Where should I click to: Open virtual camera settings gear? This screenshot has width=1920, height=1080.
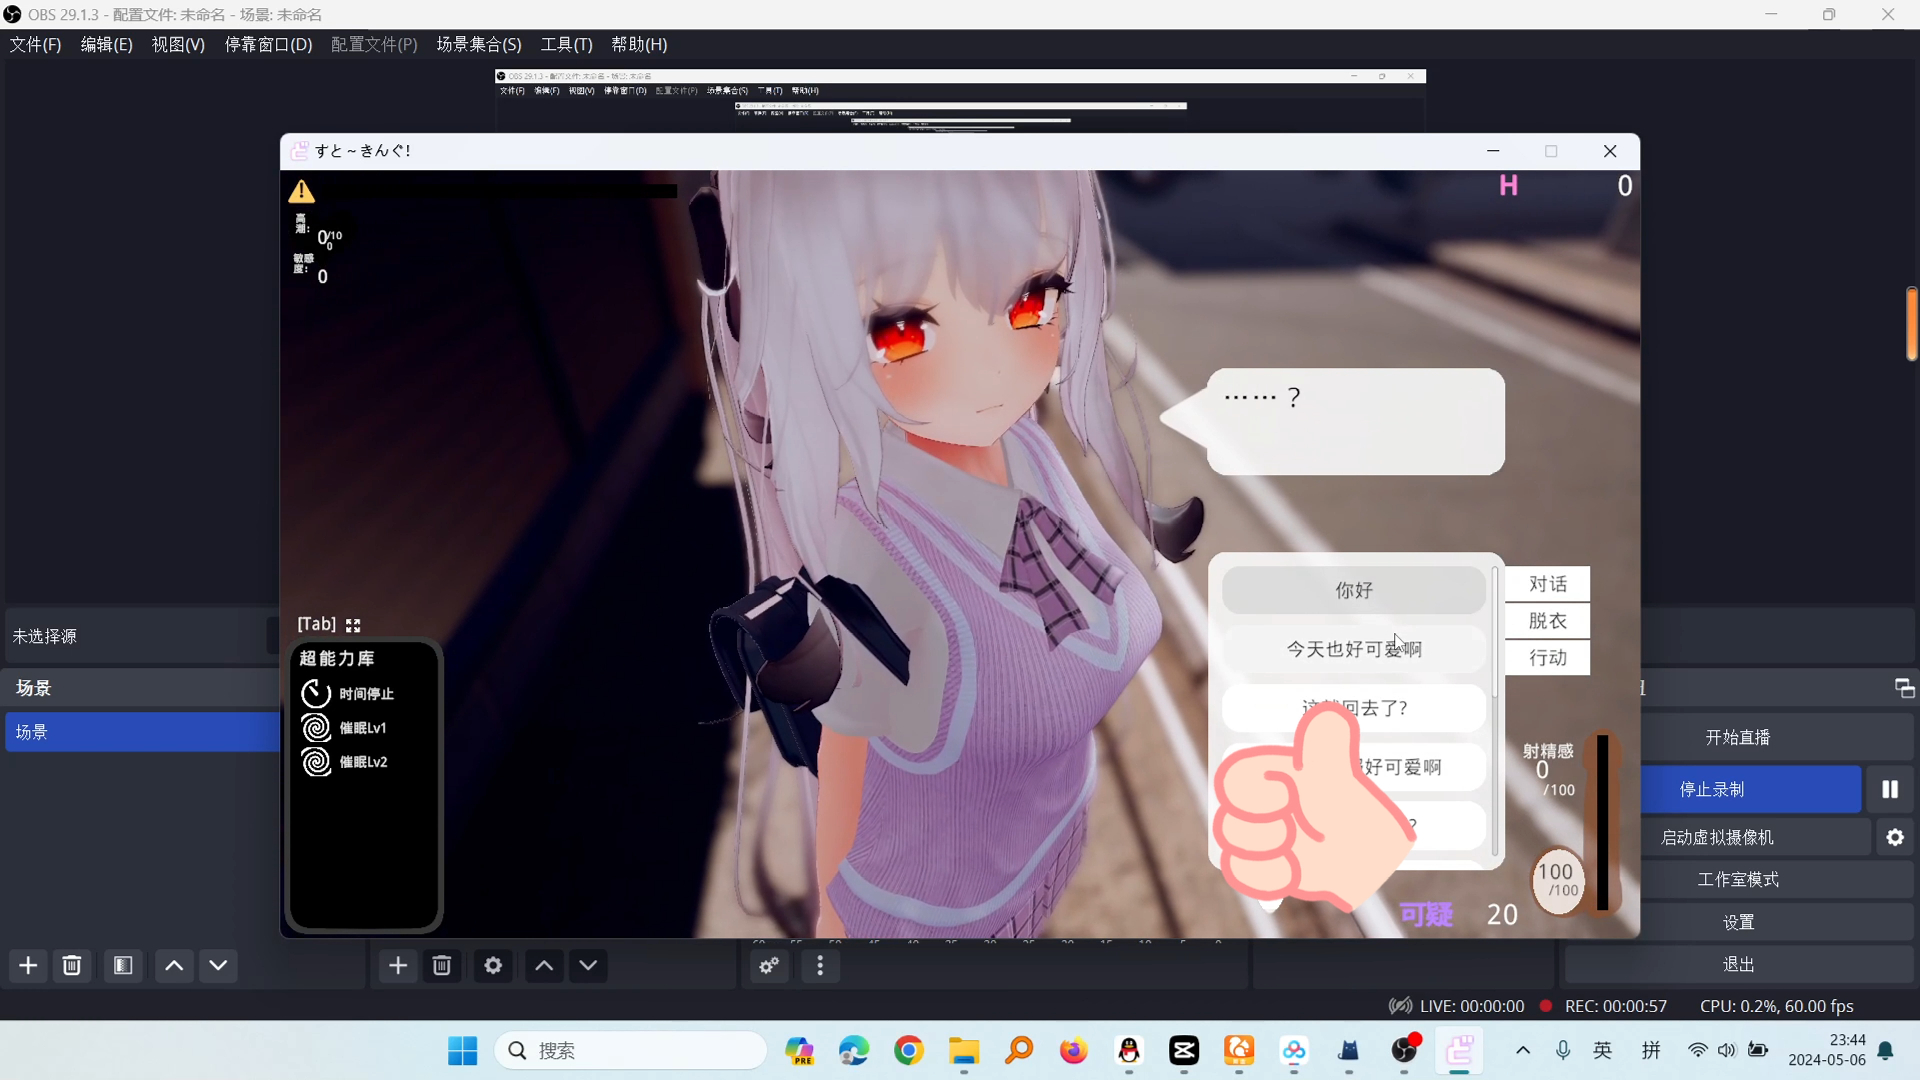[x=1895, y=837]
